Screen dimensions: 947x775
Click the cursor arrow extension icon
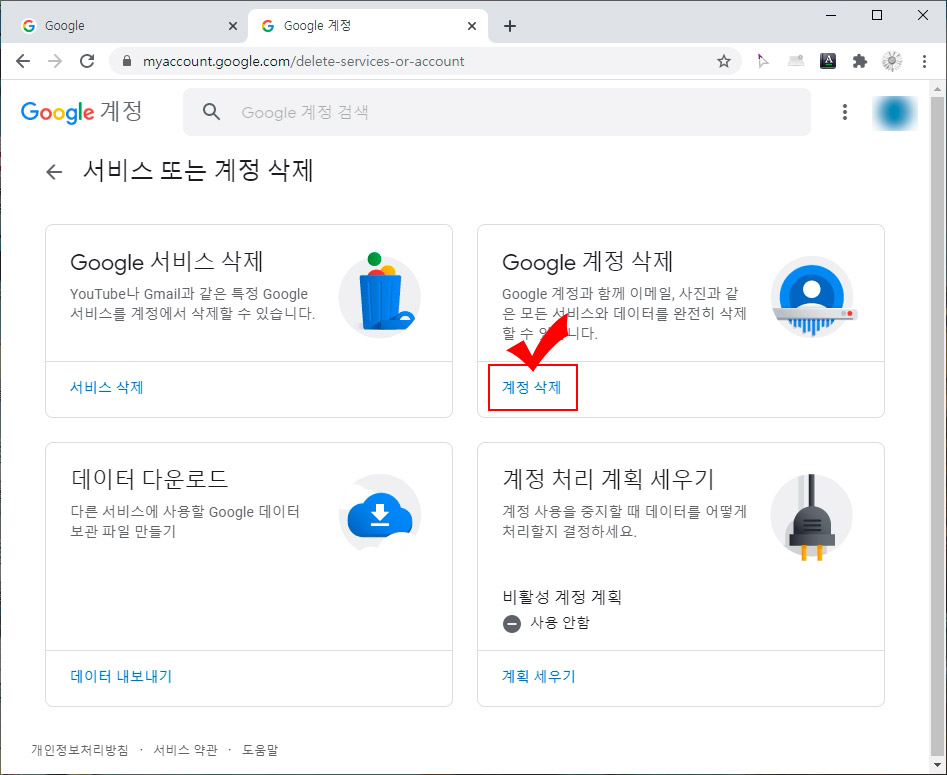click(x=763, y=61)
